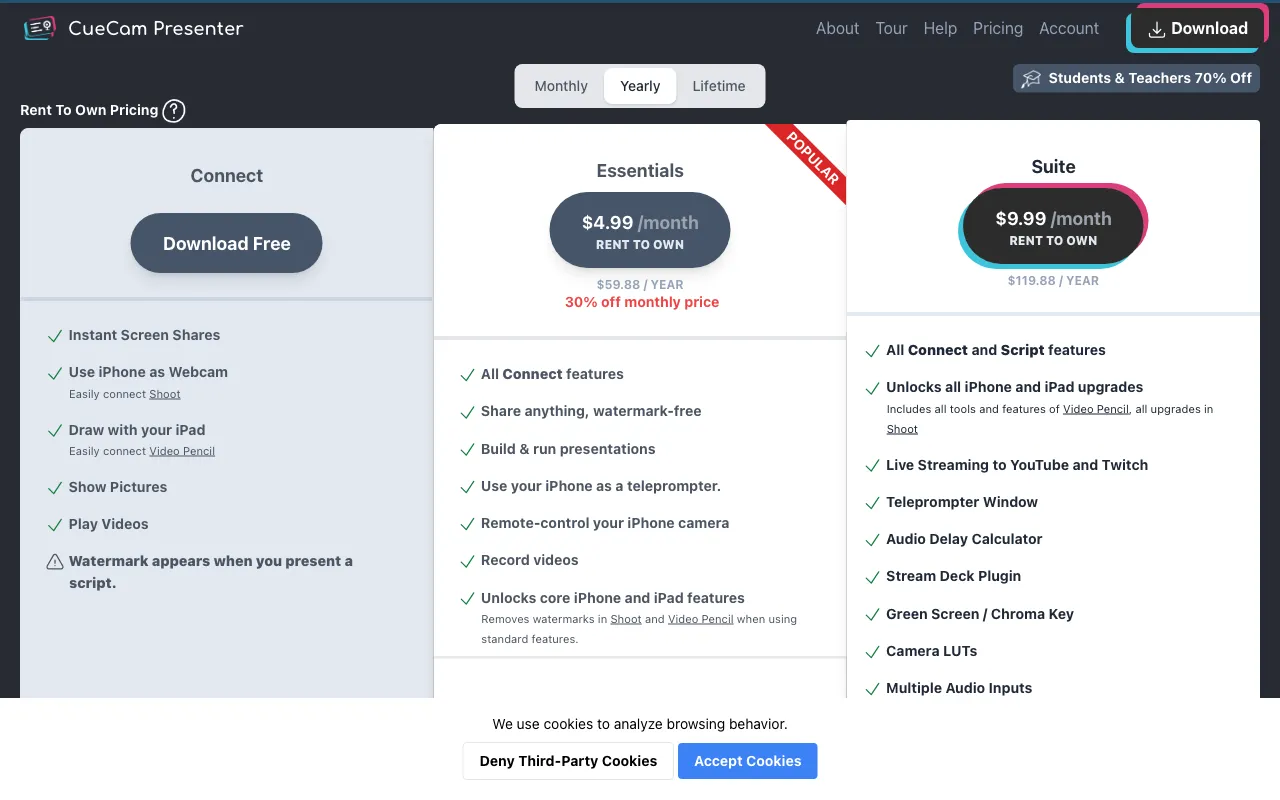Click the CueCam Presenter logo icon
Image resolution: width=1280 pixels, height=800 pixels.
click(x=40, y=28)
